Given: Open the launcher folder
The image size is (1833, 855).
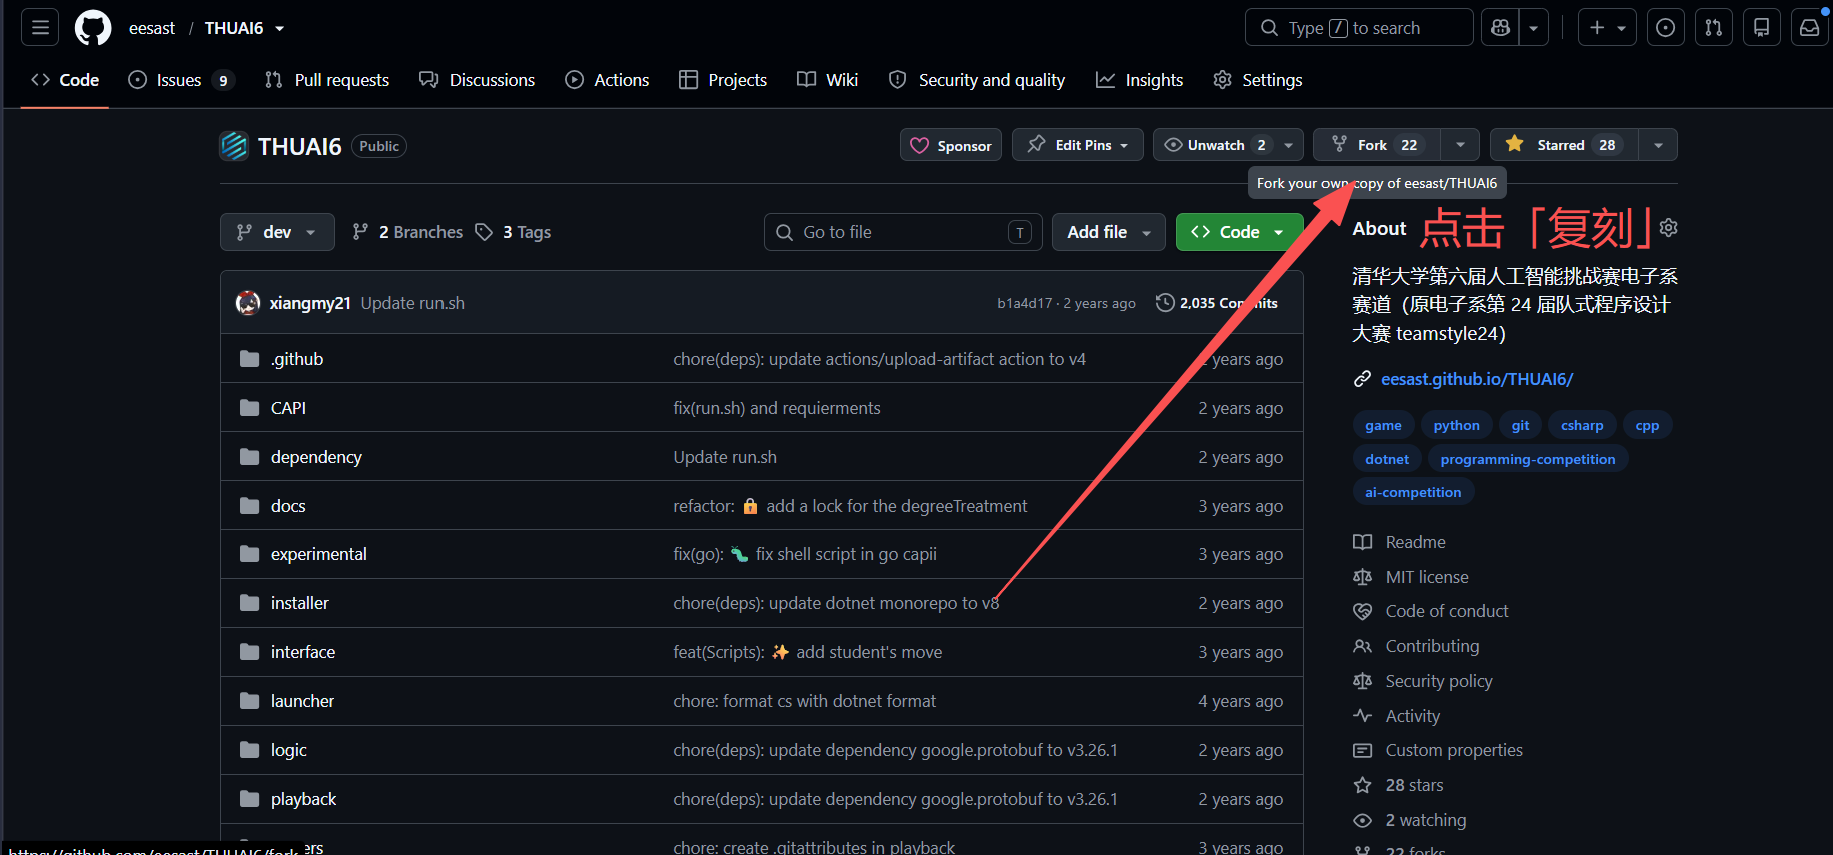Looking at the screenshot, I should point(302,701).
